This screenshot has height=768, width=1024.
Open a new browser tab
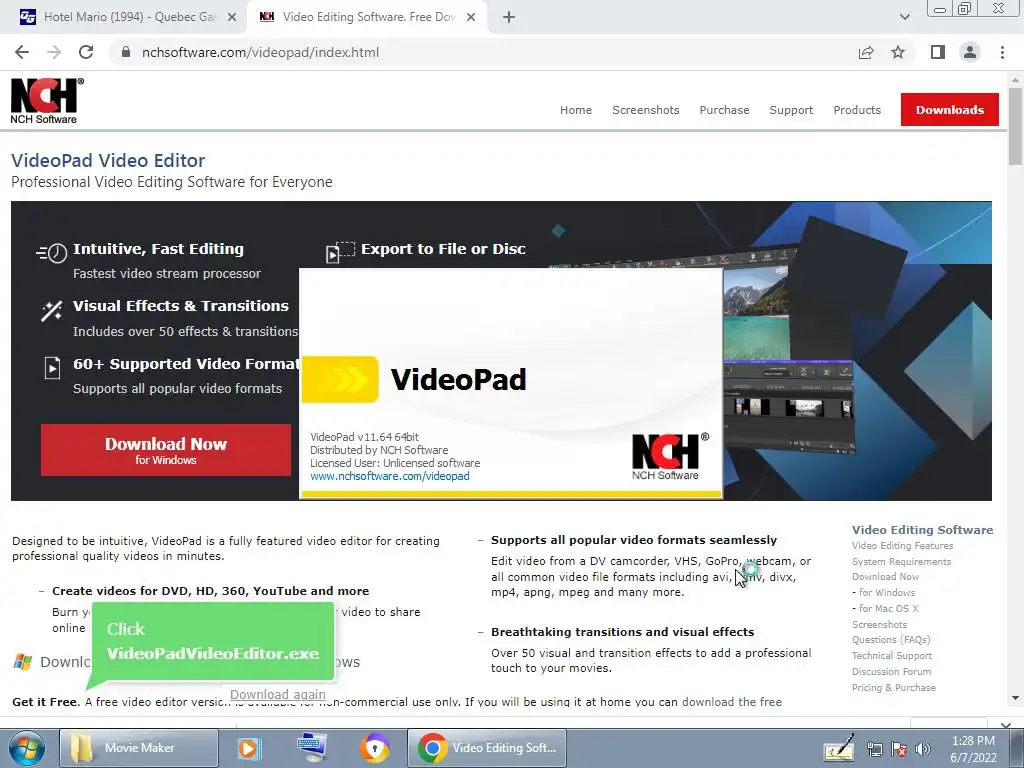pos(509,17)
